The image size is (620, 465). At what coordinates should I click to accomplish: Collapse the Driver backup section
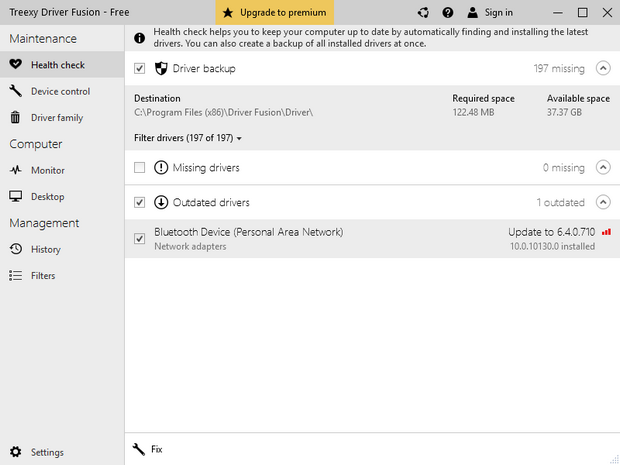coord(602,69)
